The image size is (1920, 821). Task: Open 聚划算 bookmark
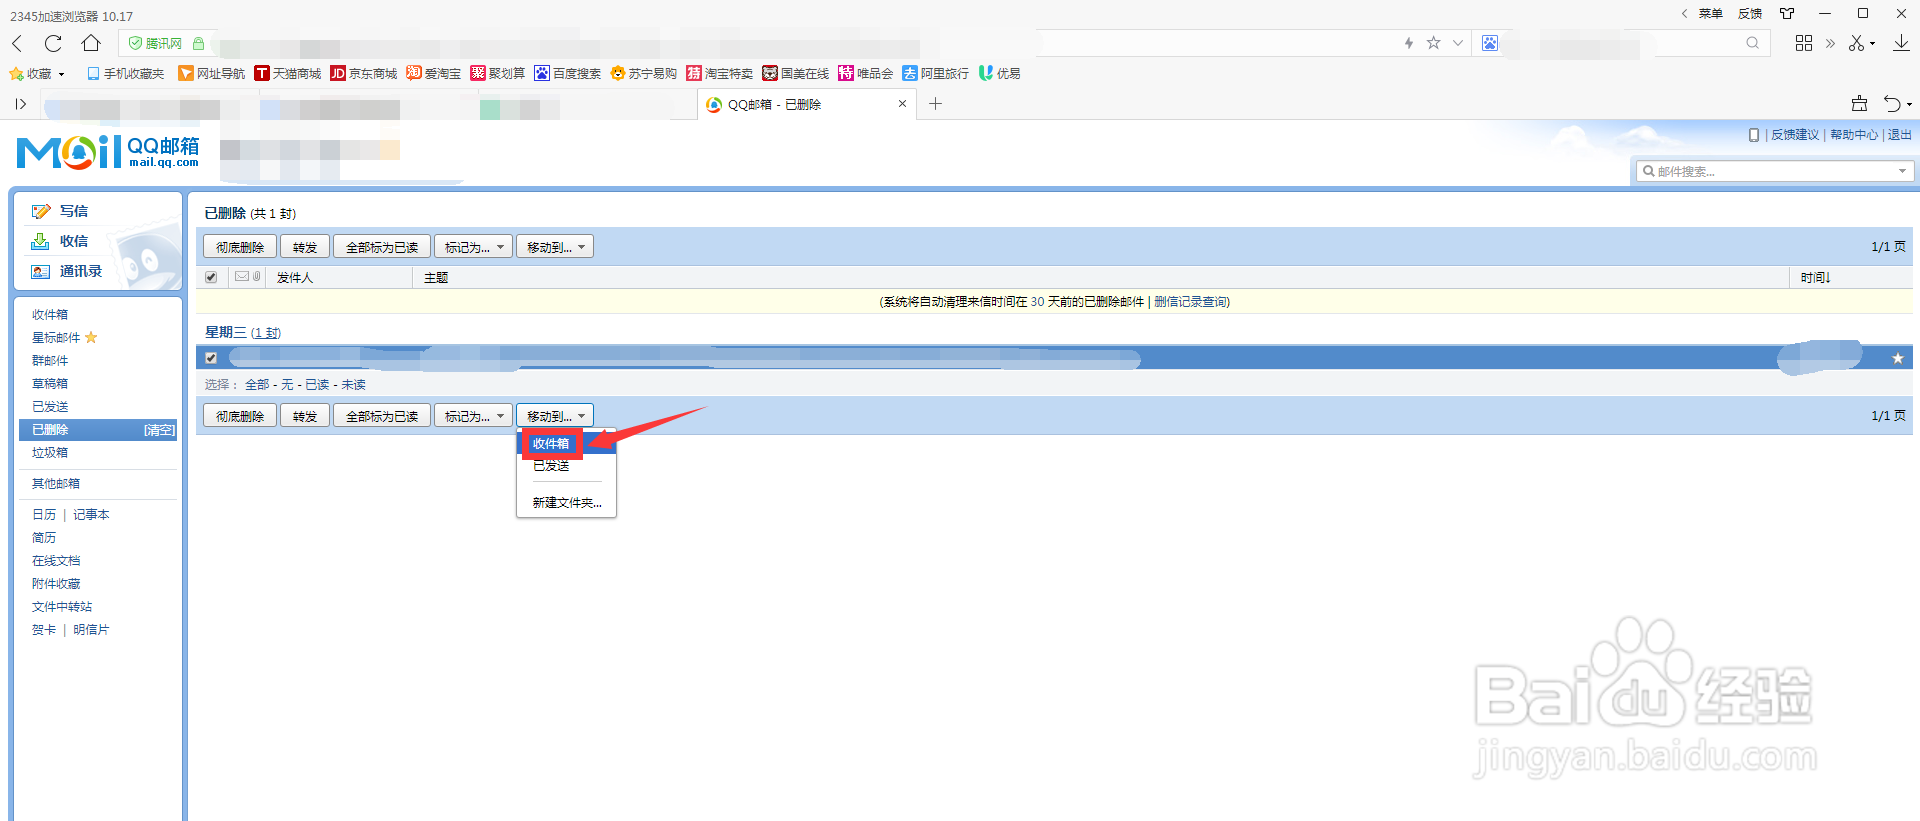(498, 73)
